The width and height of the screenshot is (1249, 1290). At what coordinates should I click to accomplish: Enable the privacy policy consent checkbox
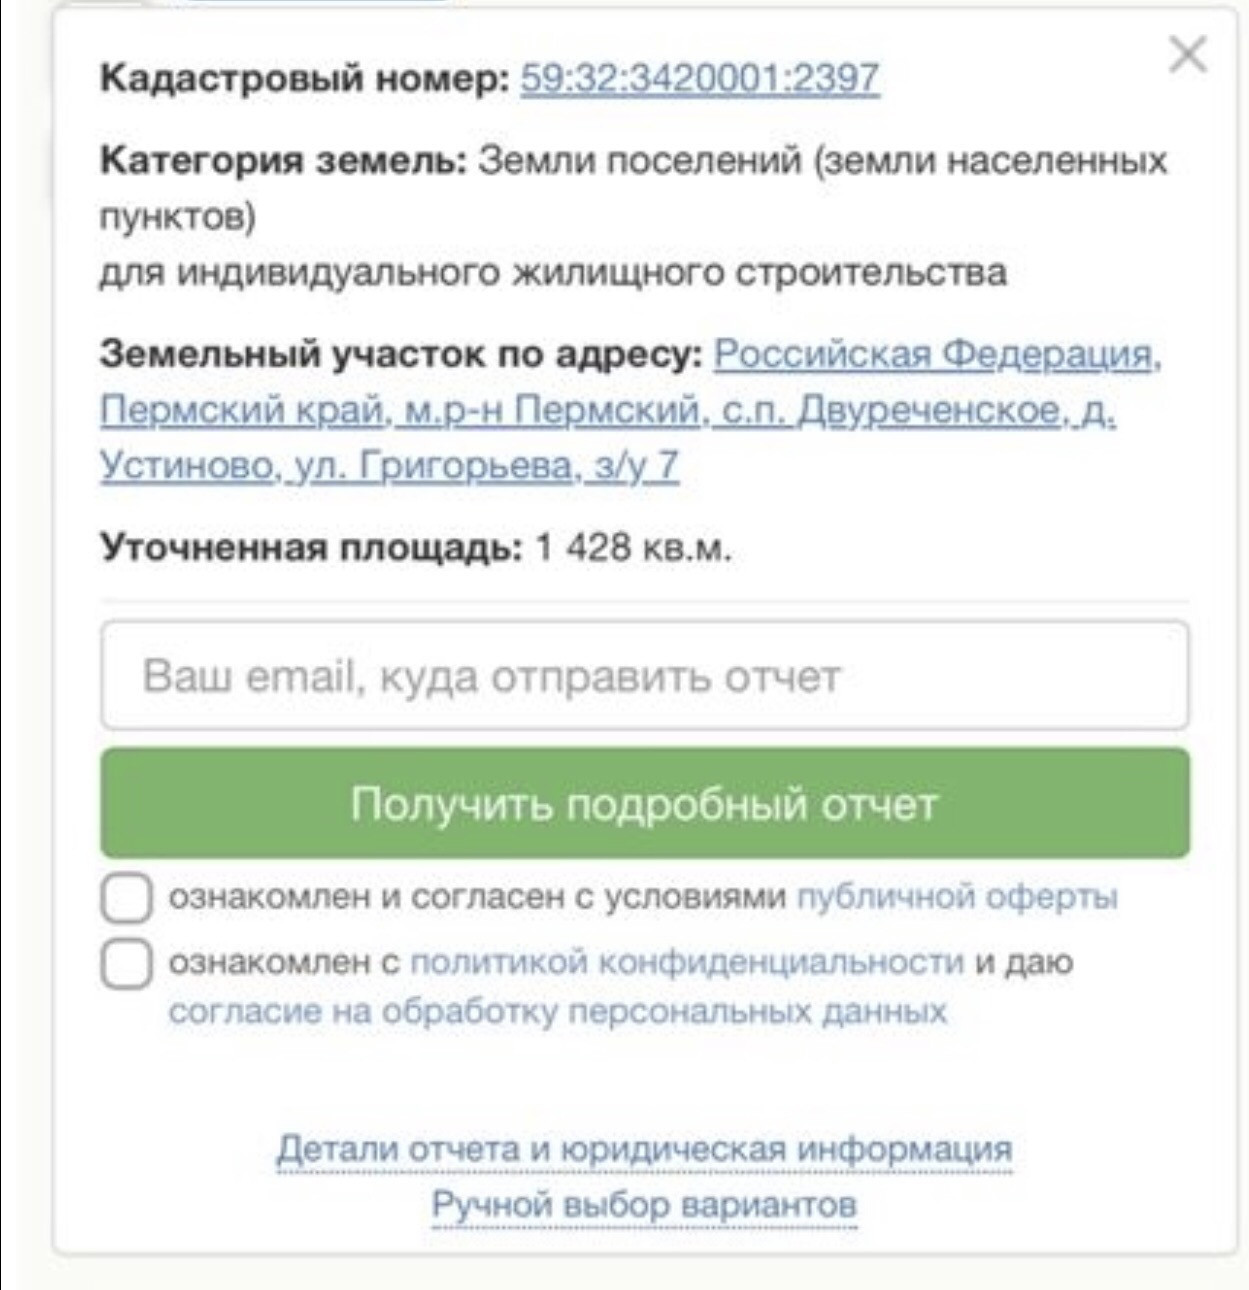coord(126,963)
